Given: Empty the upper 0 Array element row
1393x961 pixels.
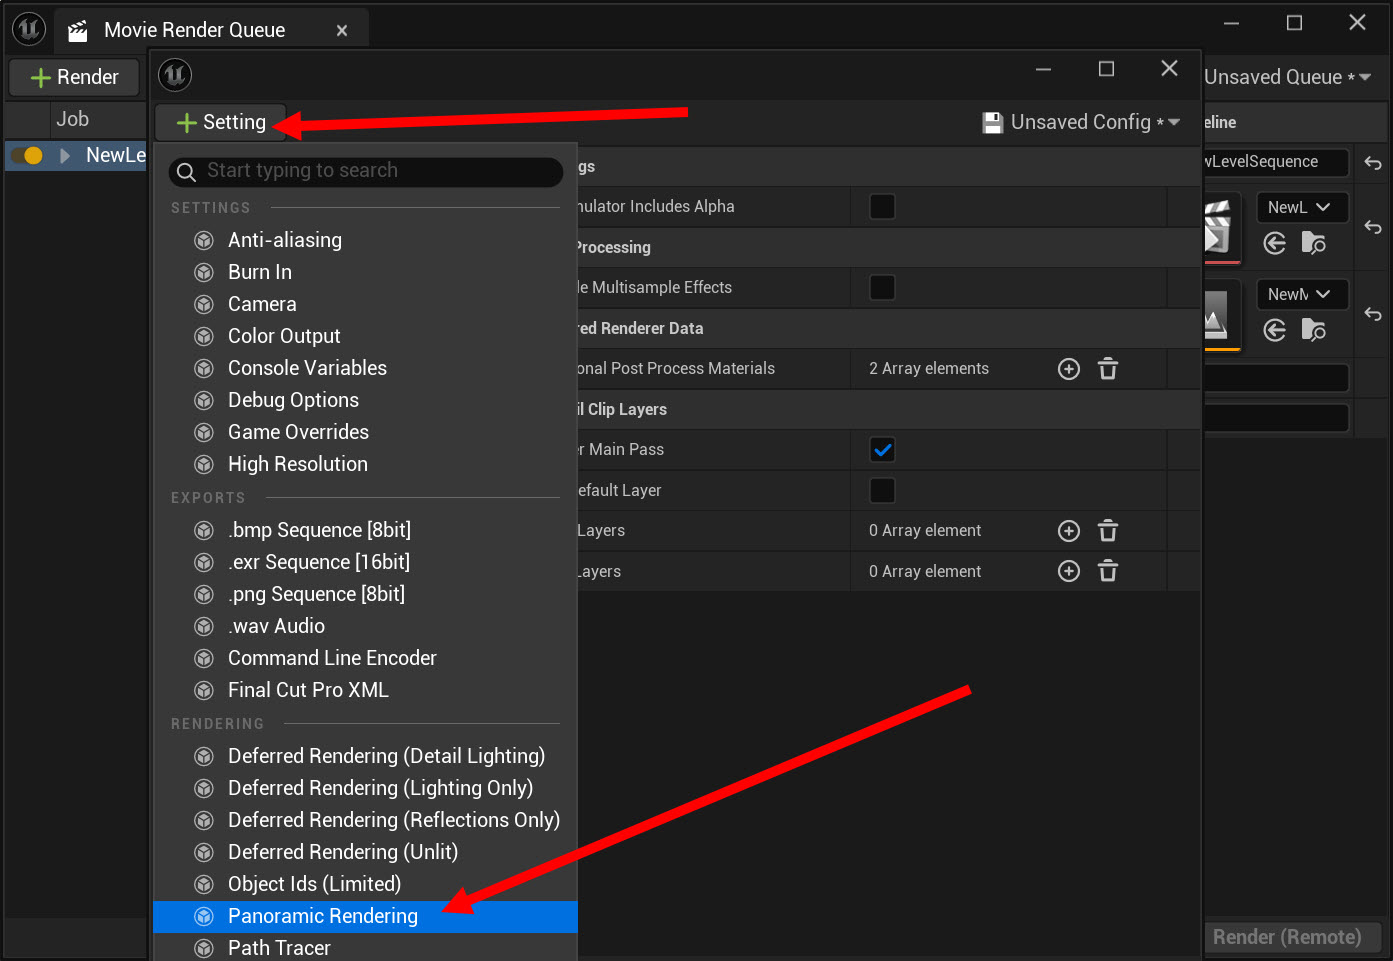Looking at the screenshot, I should tap(1108, 531).
